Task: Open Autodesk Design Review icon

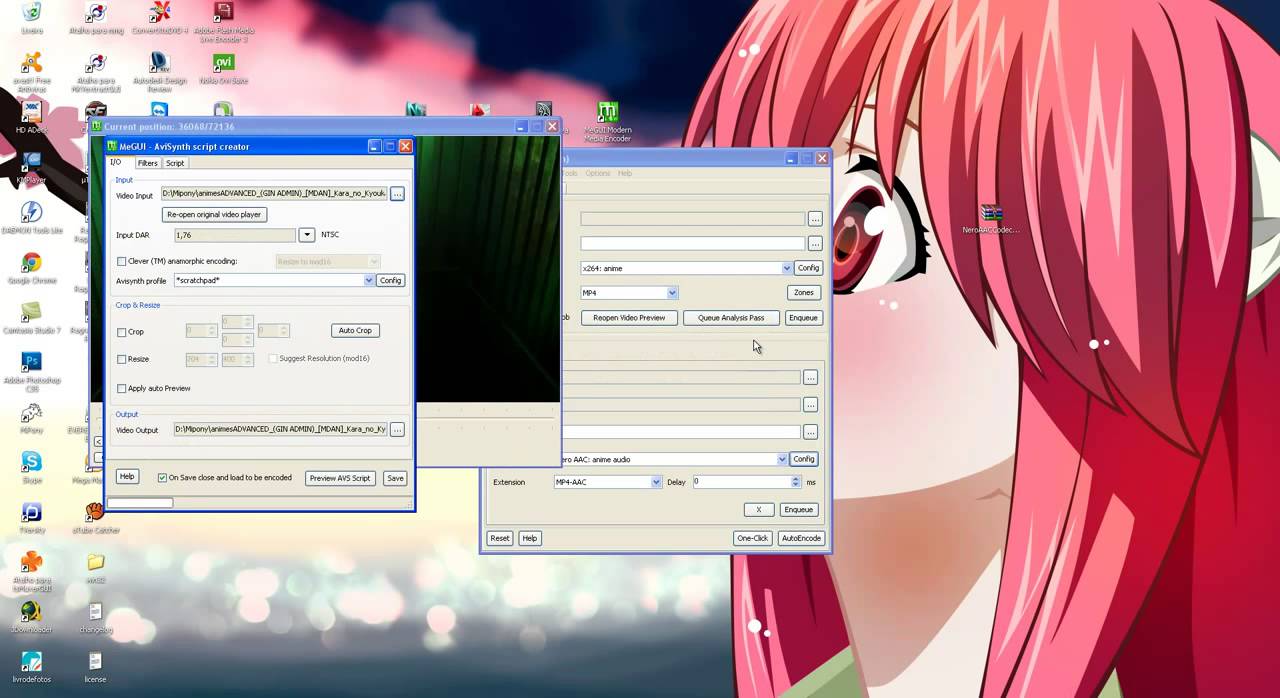Action: (159, 72)
